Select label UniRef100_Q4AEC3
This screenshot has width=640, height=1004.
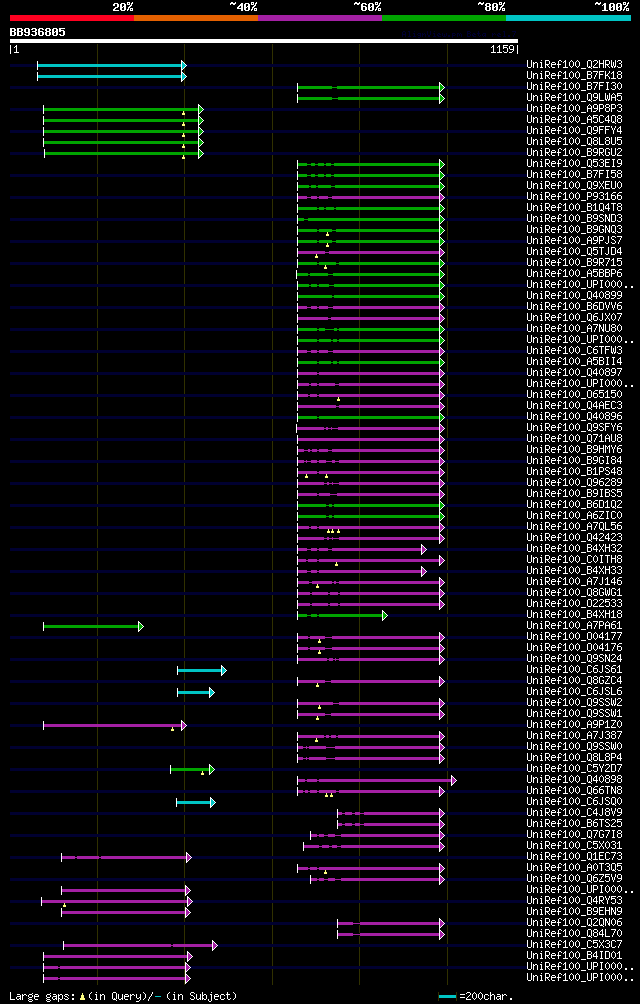tap(574, 405)
